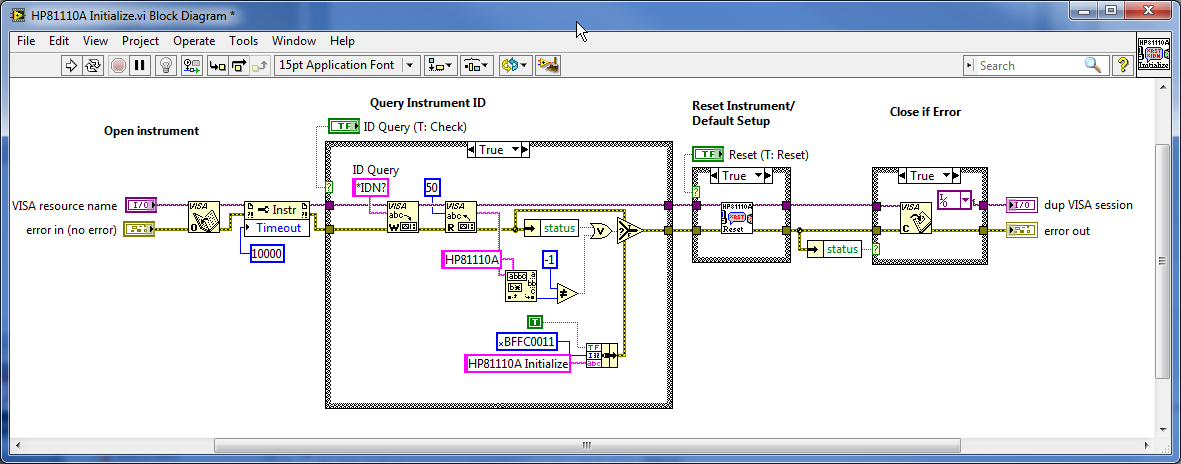This screenshot has width=1181, height=464.
Task: Click previous-case arrow on Close if Error structure
Action: coord(902,176)
